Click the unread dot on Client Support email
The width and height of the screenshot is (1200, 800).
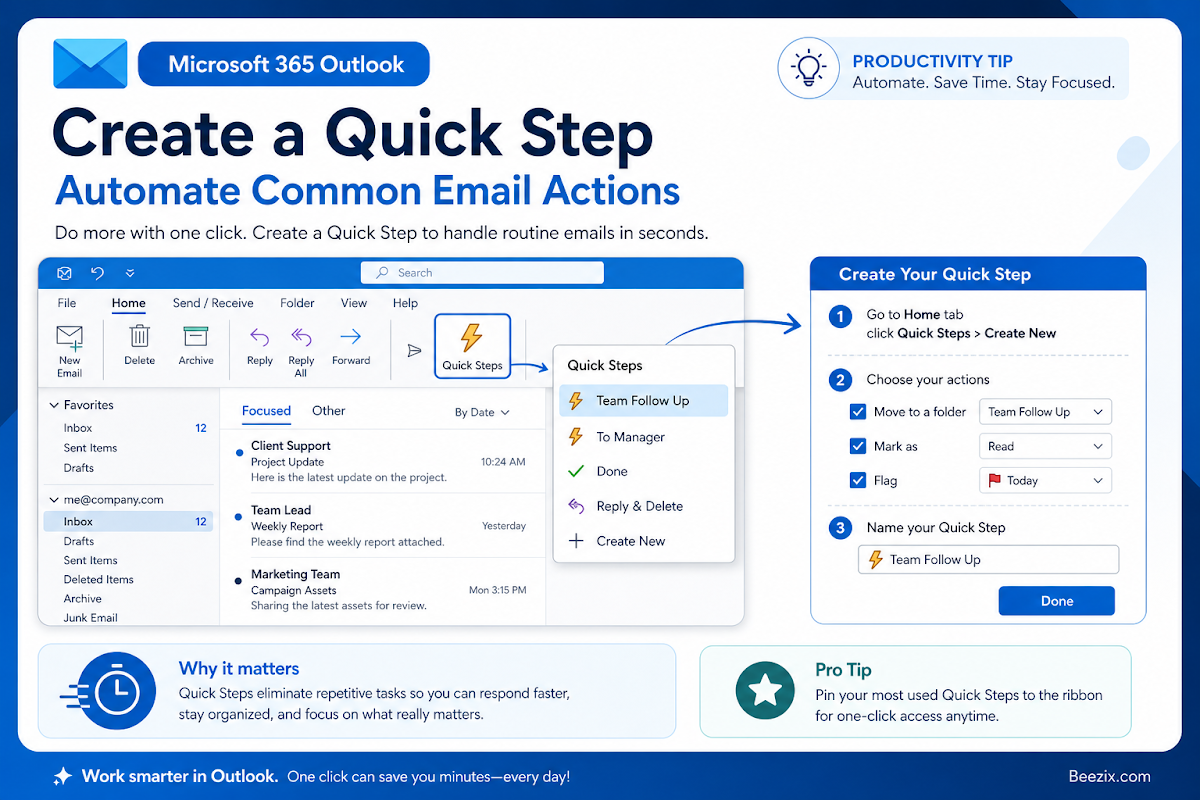[x=238, y=453]
